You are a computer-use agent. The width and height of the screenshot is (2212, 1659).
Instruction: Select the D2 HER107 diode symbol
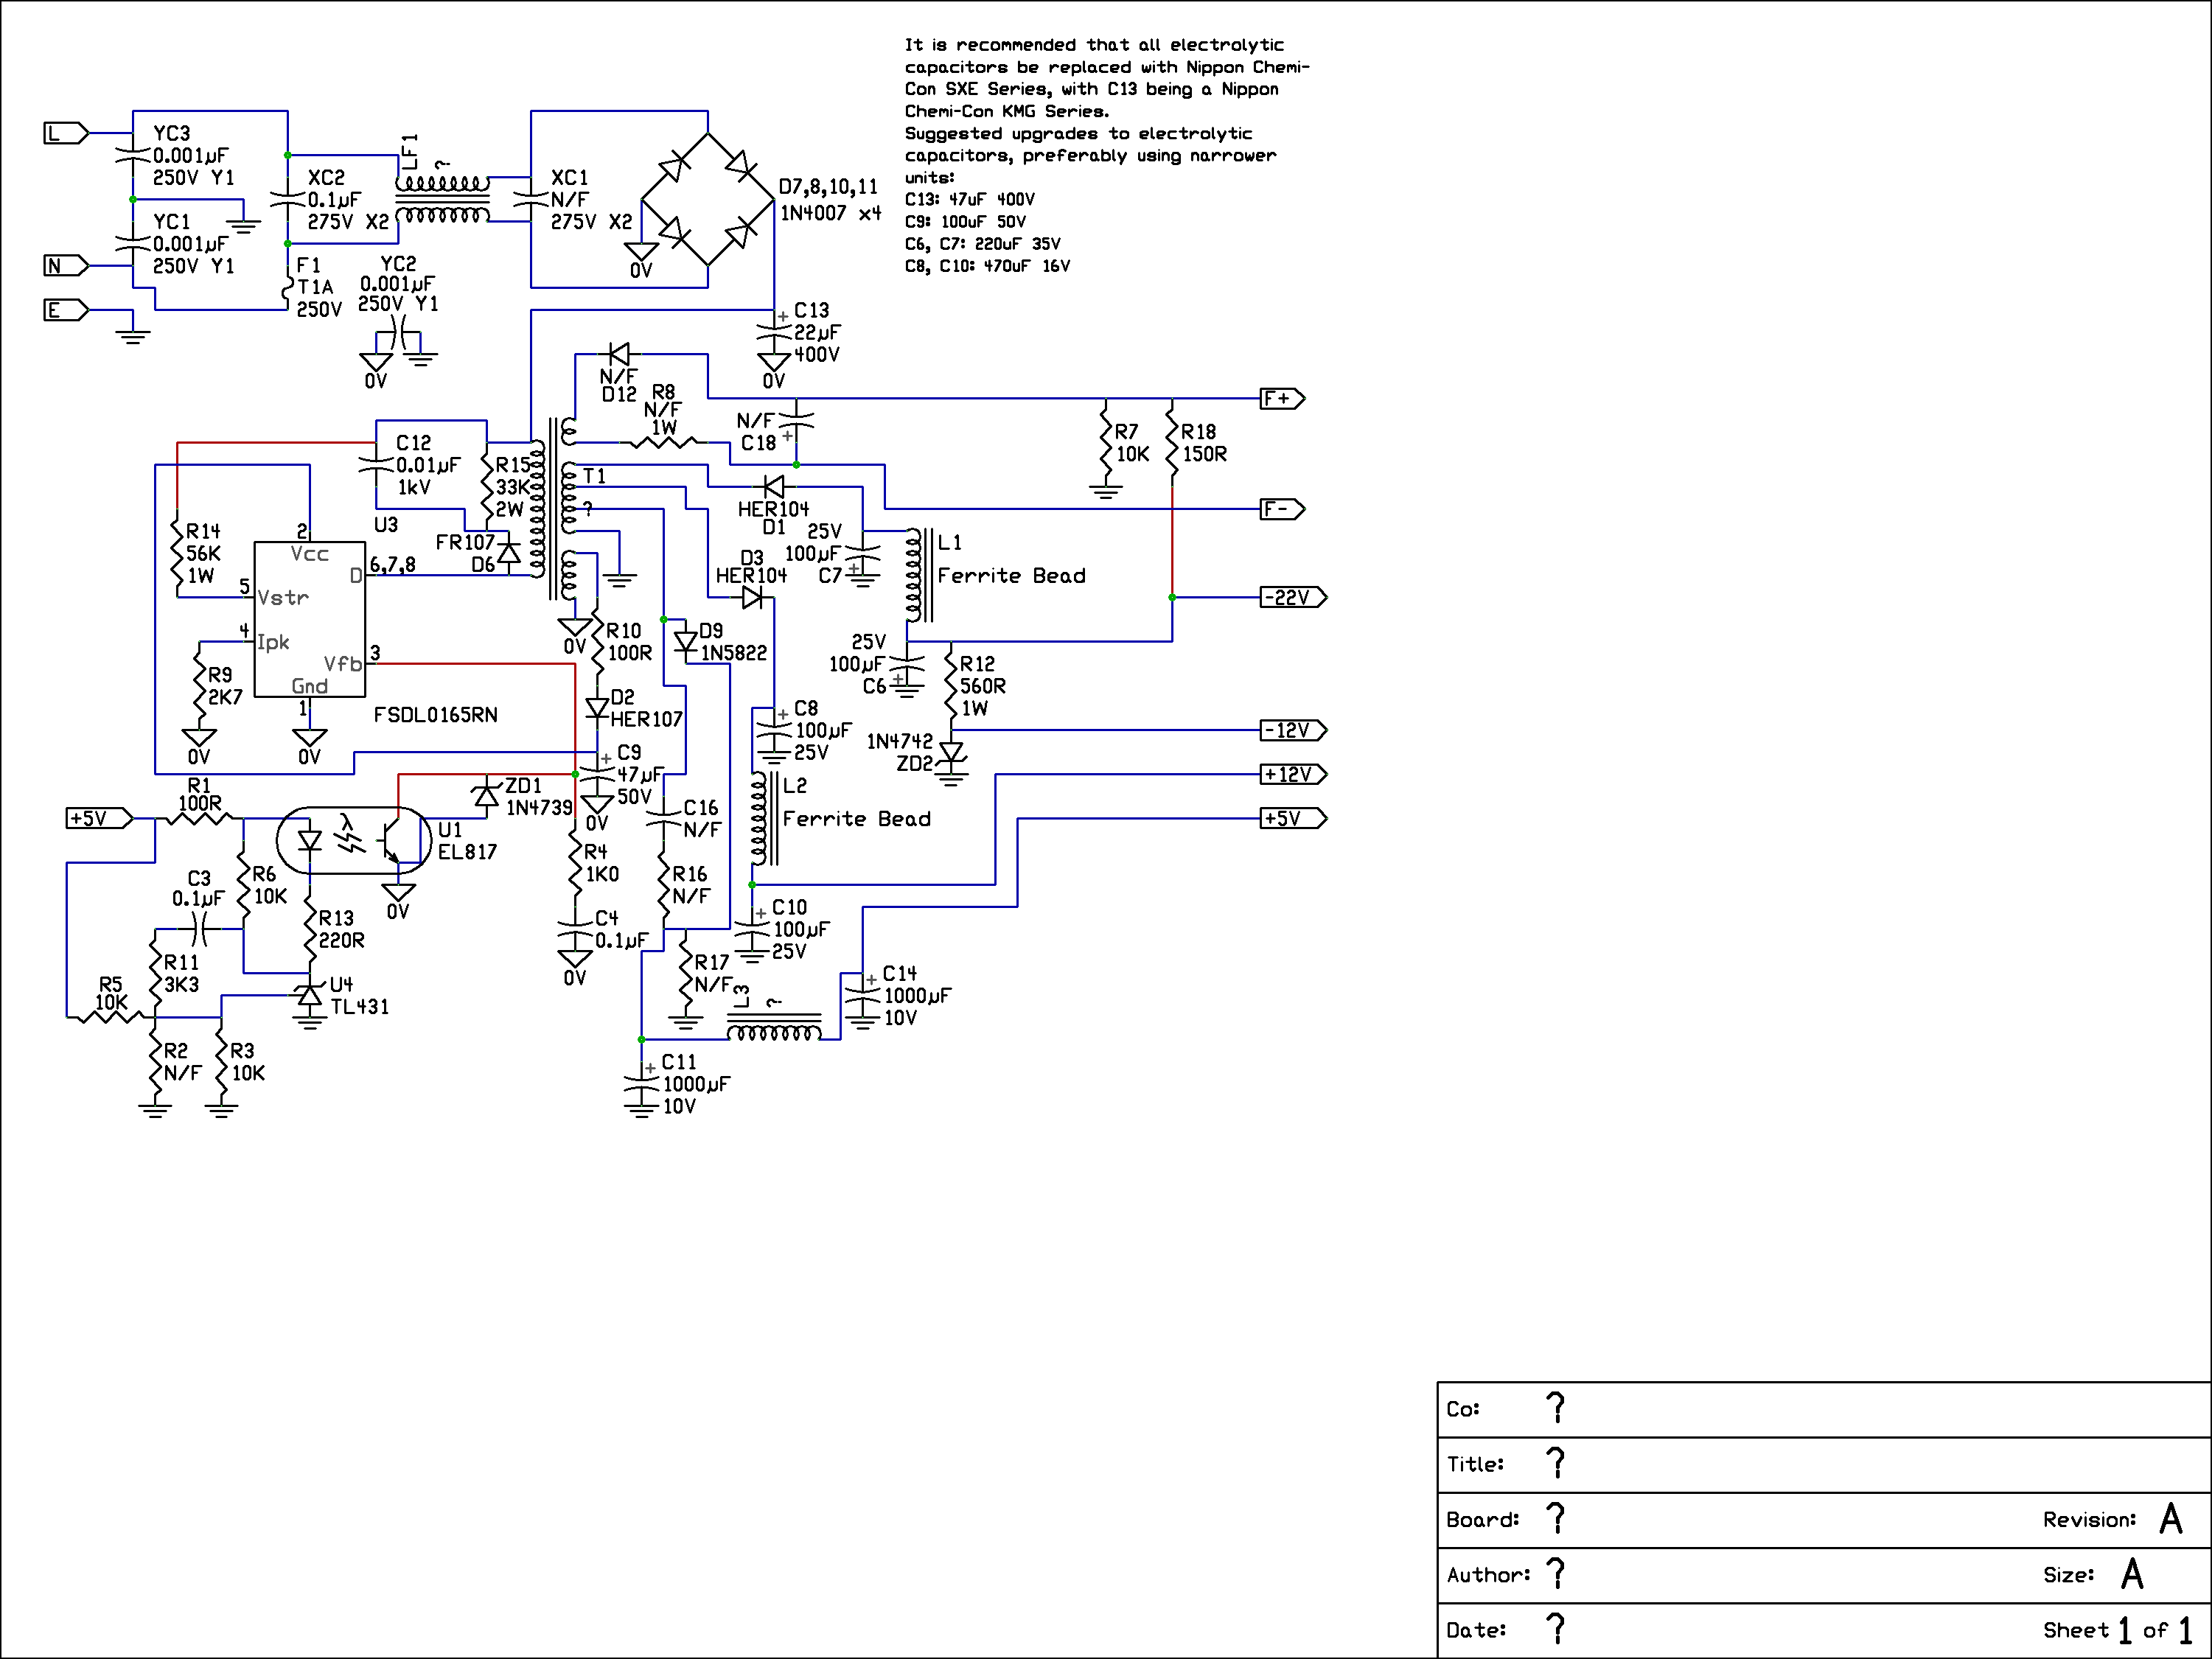tap(597, 708)
